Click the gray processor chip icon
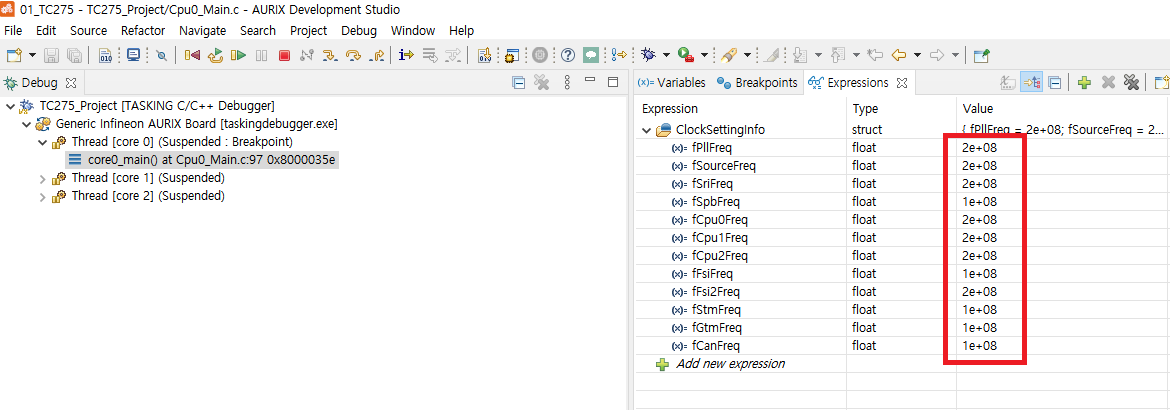Viewport: 1170px width, 410px height. [x=541, y=55]
